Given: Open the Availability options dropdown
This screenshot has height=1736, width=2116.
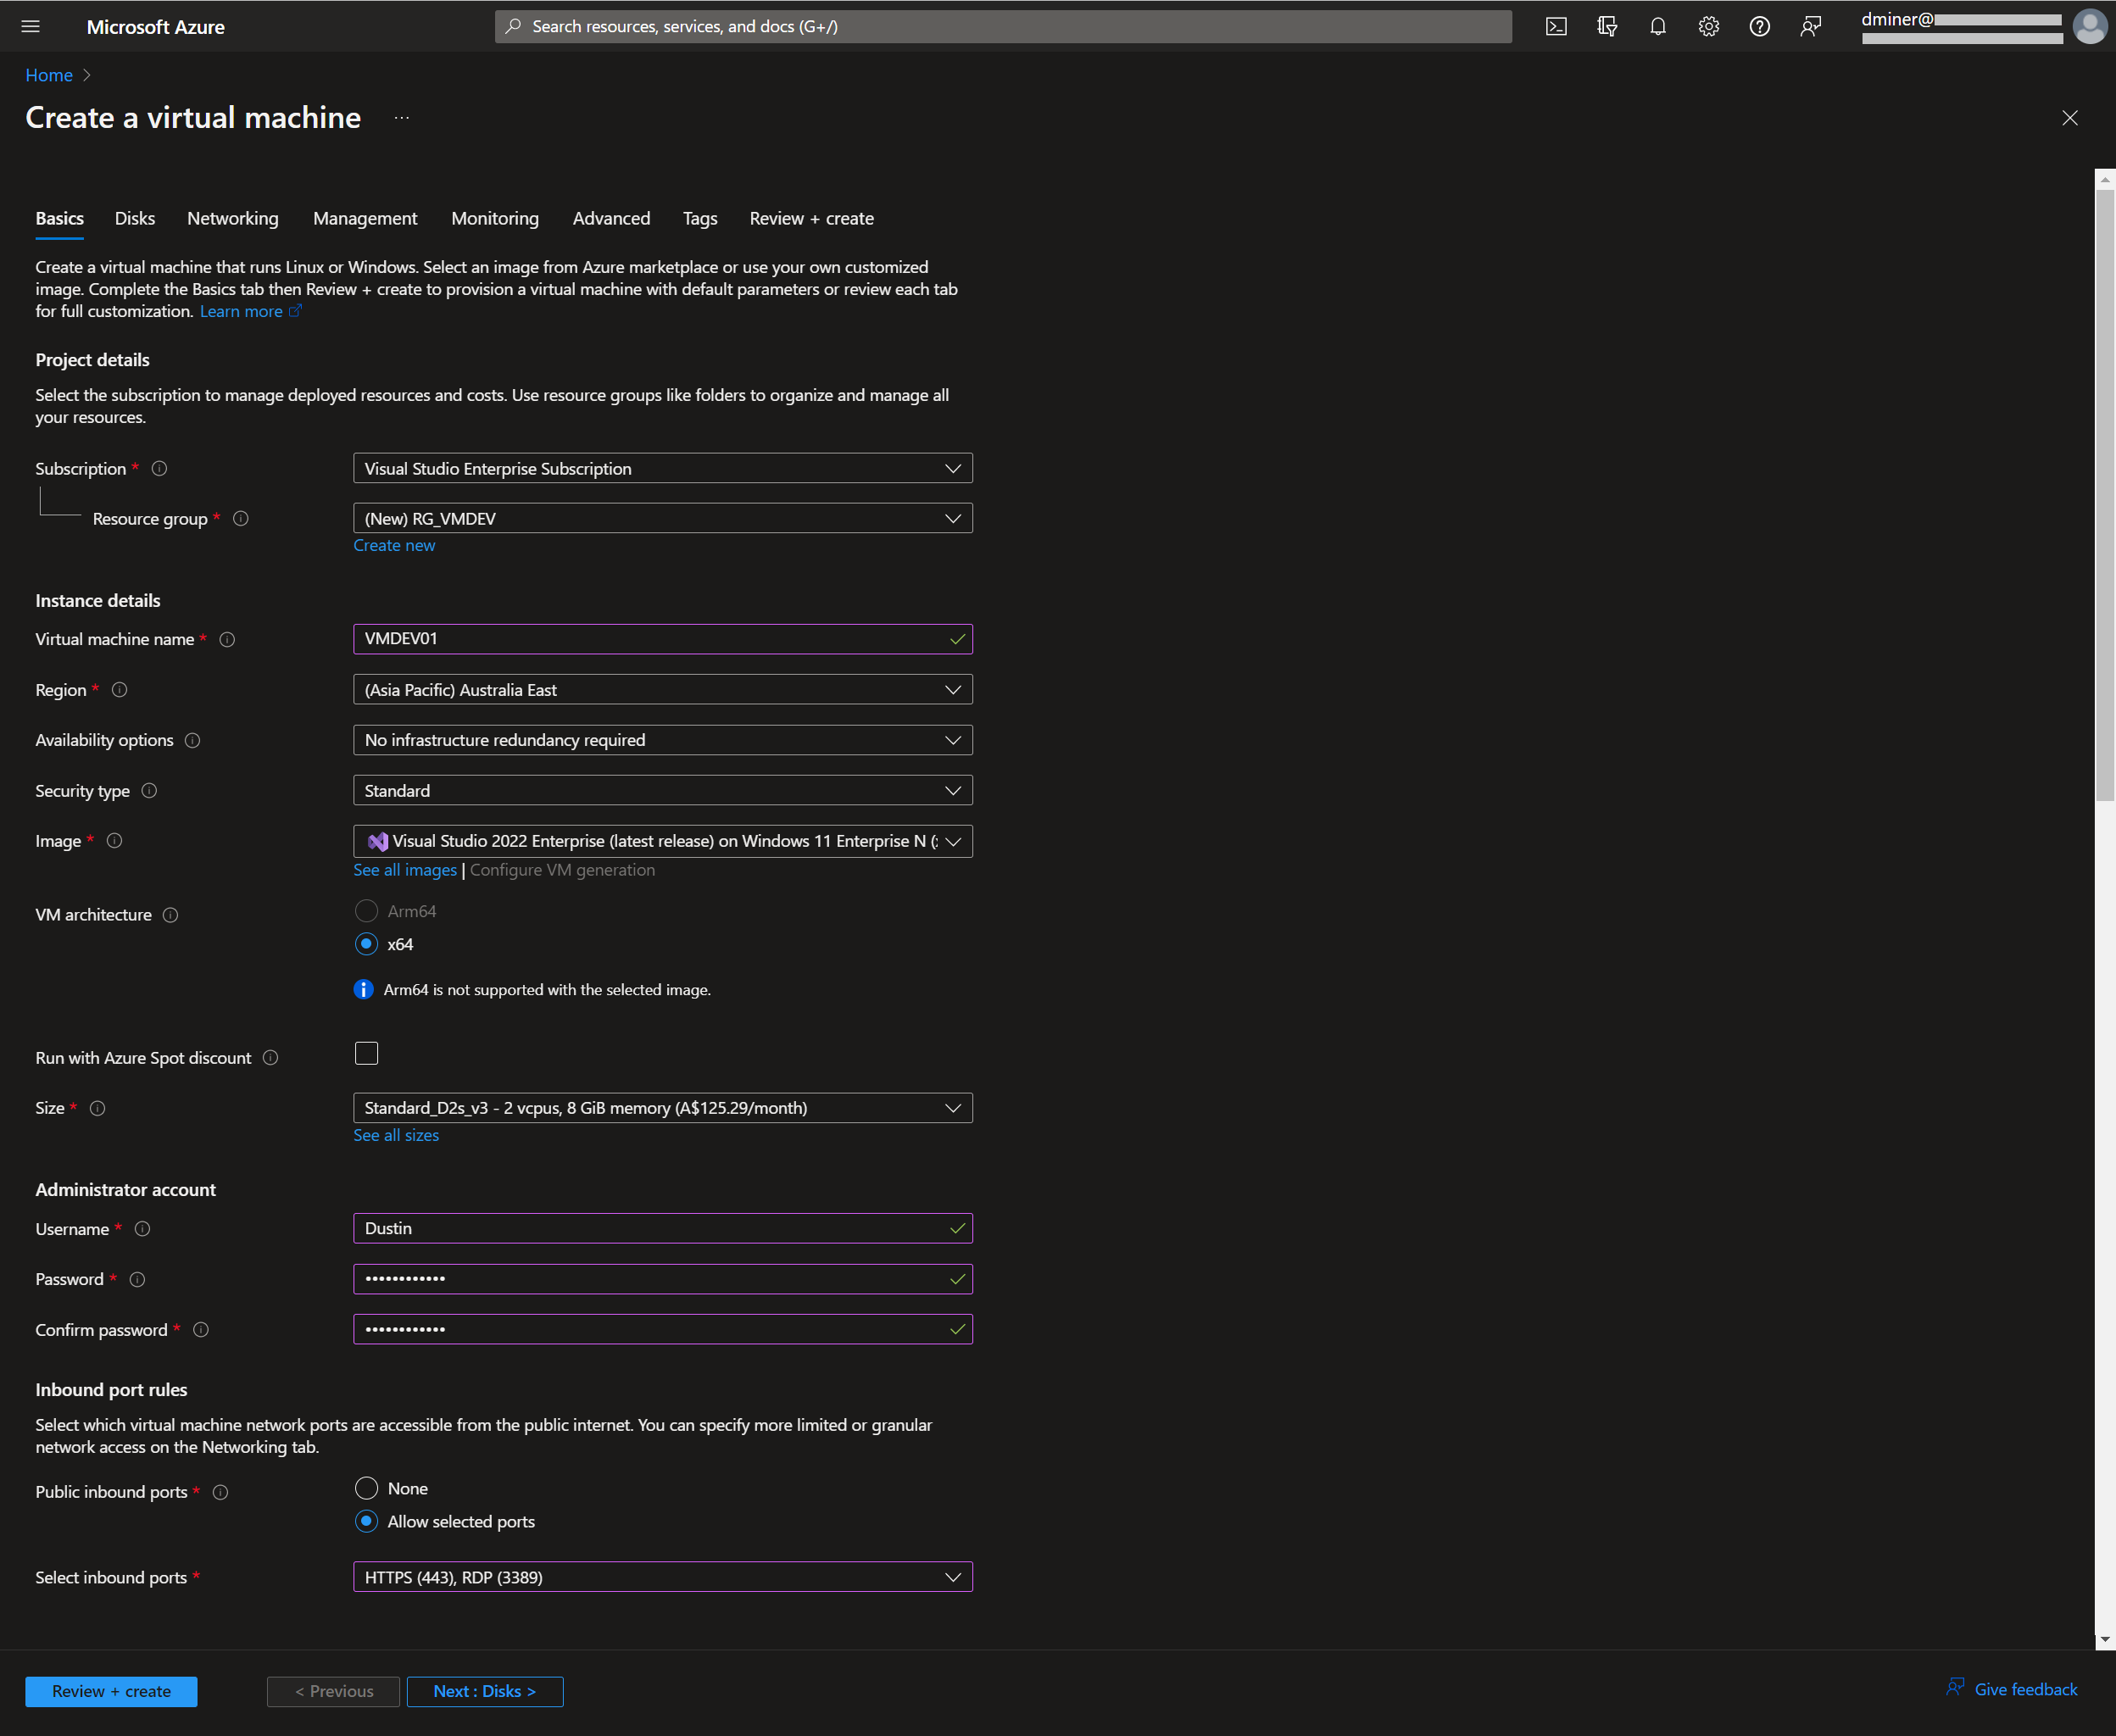Looking at the screenshot, I should [663, 740].
